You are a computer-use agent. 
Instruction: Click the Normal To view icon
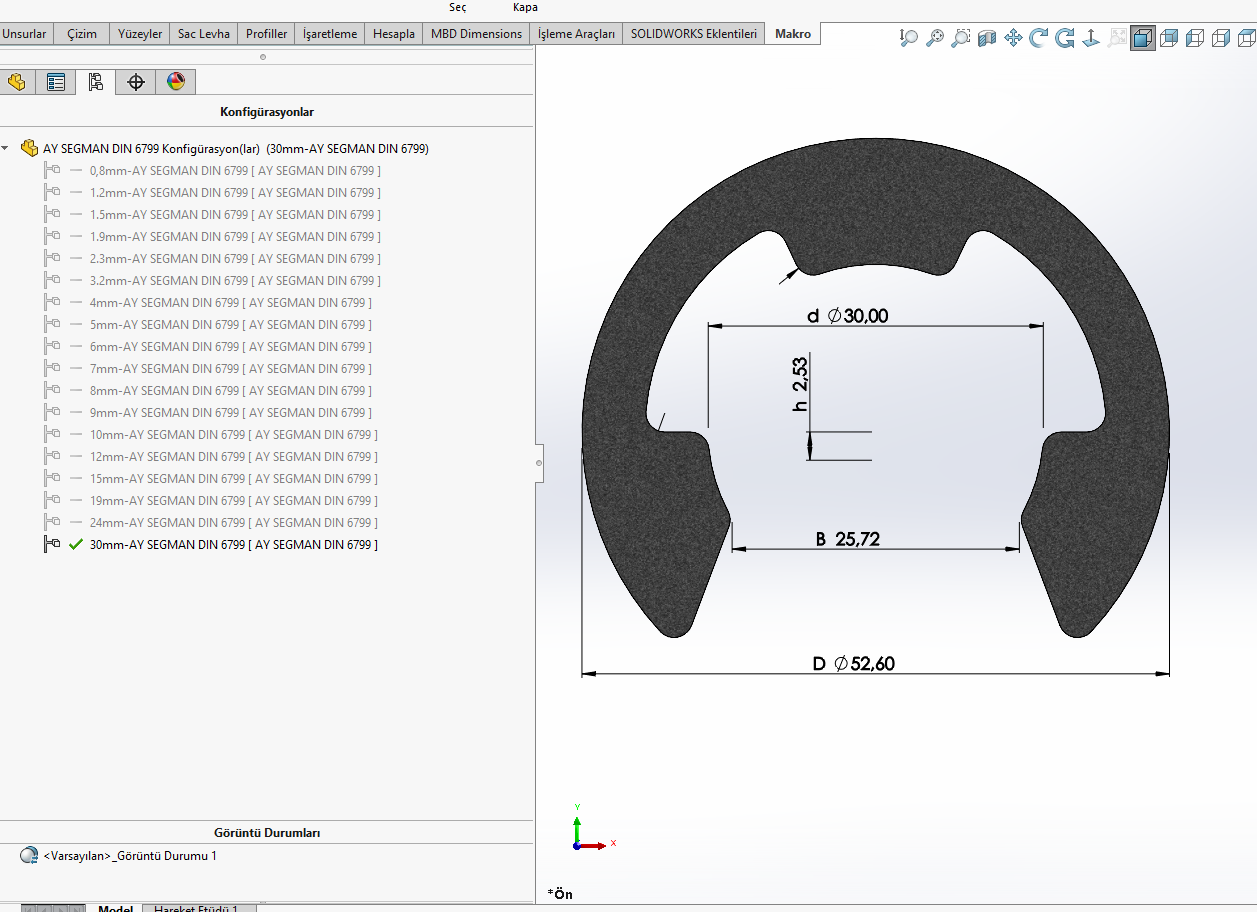pyautogui.click(x=1091, y=39)
